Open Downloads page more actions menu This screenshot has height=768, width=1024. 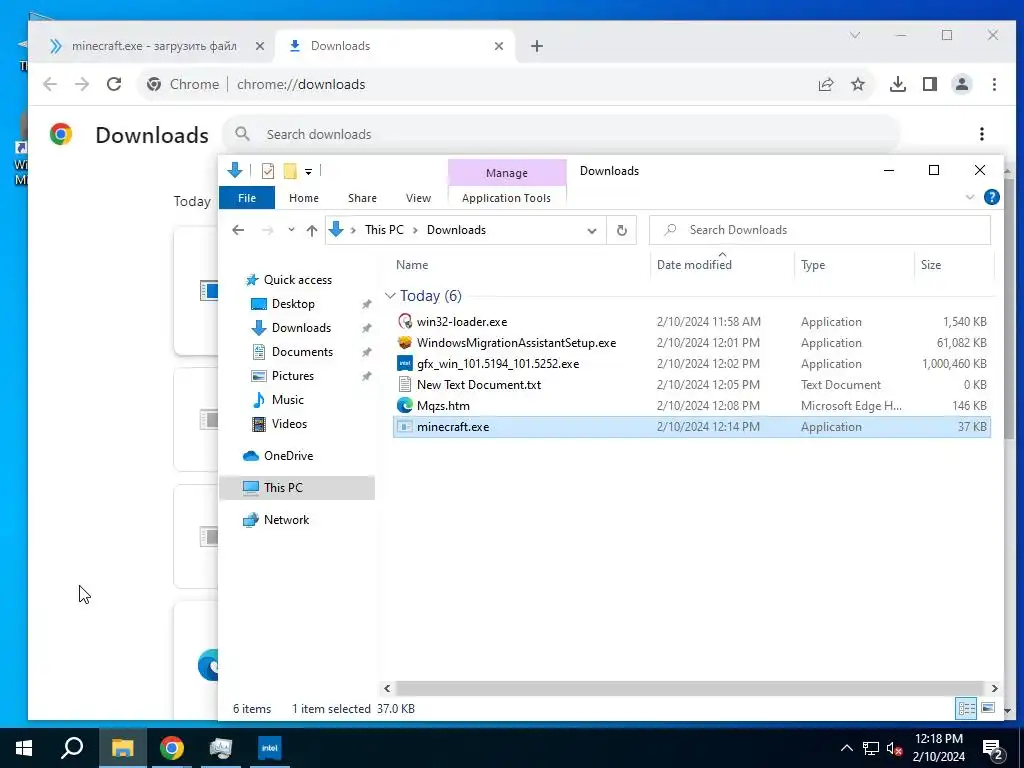pyautogui.click(x=982, y=134)
